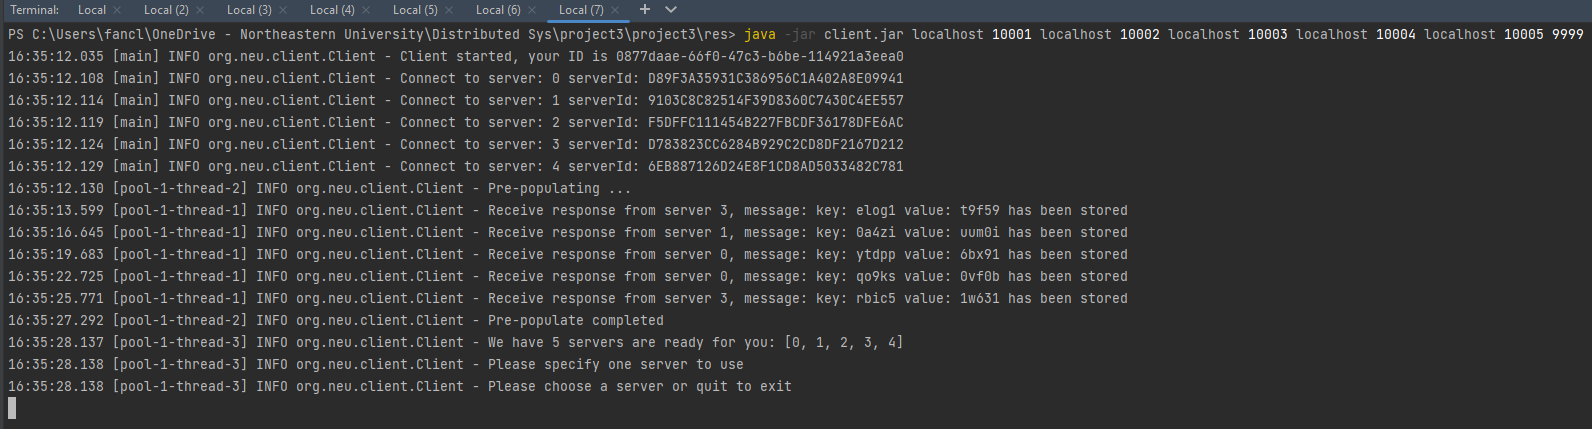Switch to the Local (2) terminal tab

click(166, 10)
